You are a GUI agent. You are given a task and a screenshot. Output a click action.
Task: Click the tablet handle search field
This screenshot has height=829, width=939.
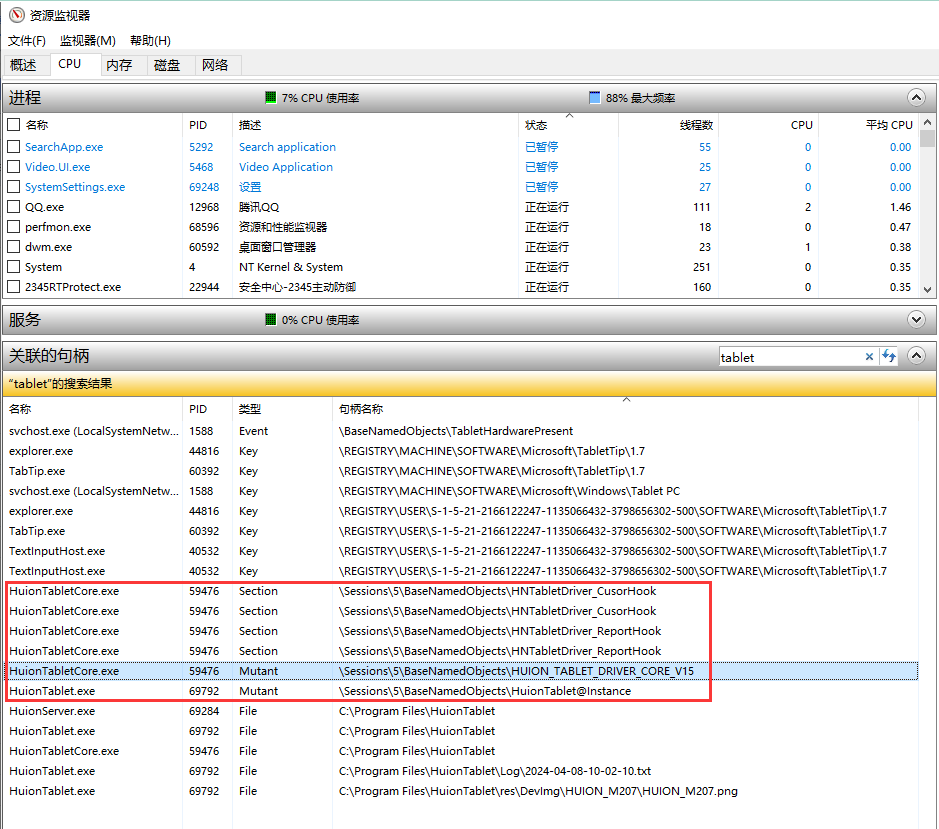pos(790,358)
